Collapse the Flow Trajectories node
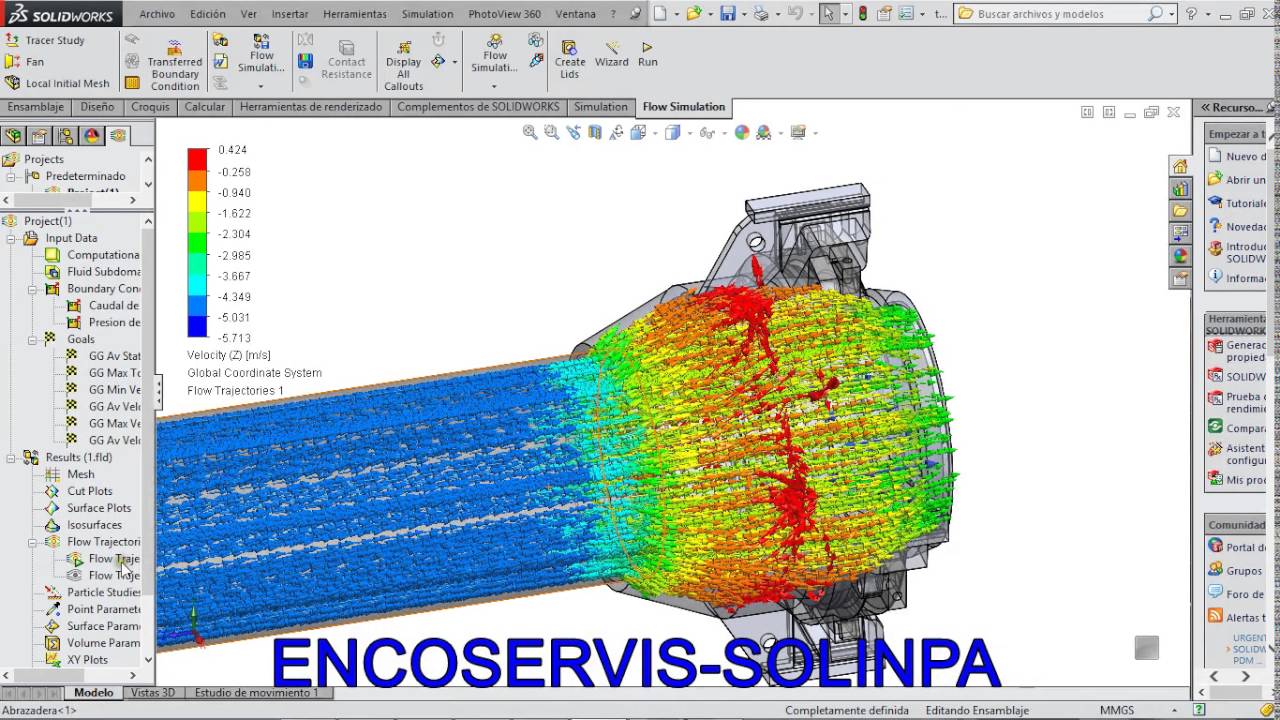1280x720 pixels. [x=32, y=542]
